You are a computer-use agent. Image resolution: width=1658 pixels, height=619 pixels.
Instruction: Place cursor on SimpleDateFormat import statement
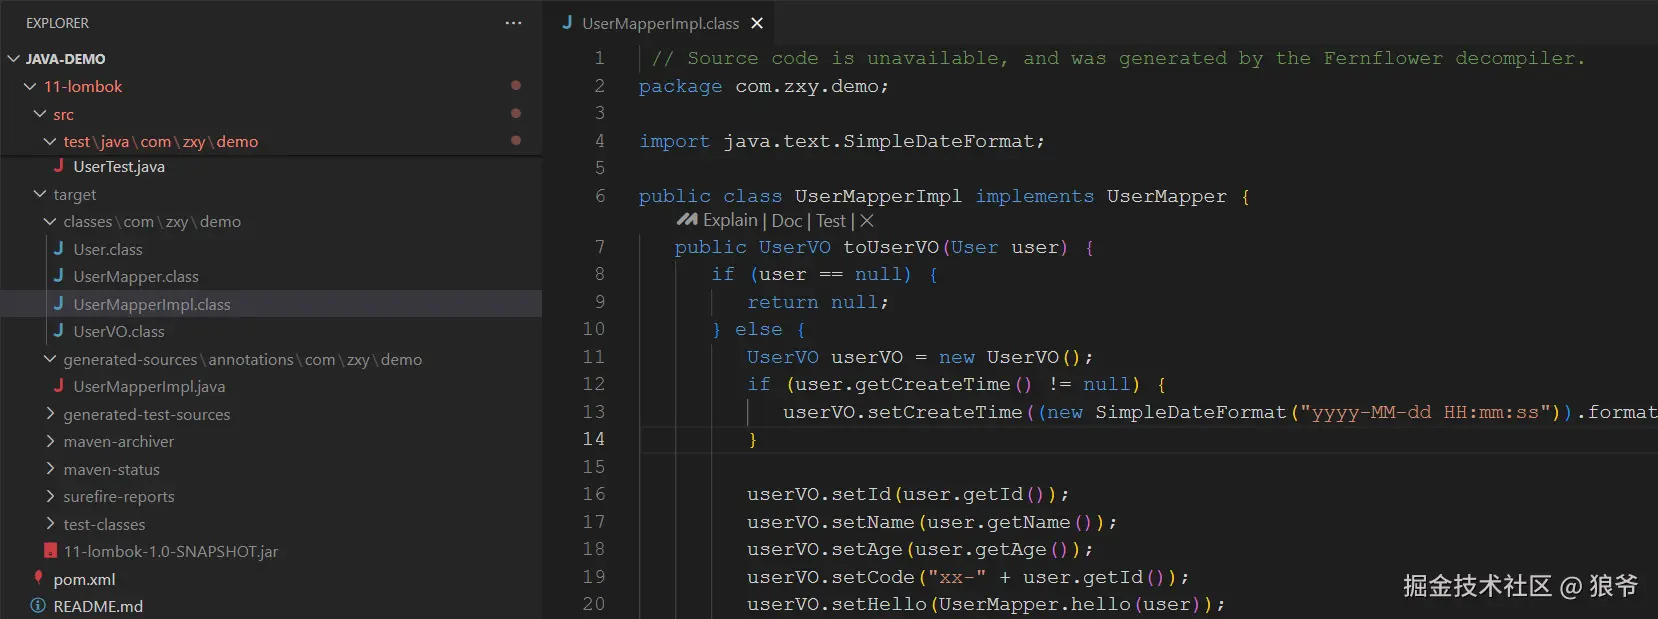pos(842,141)
